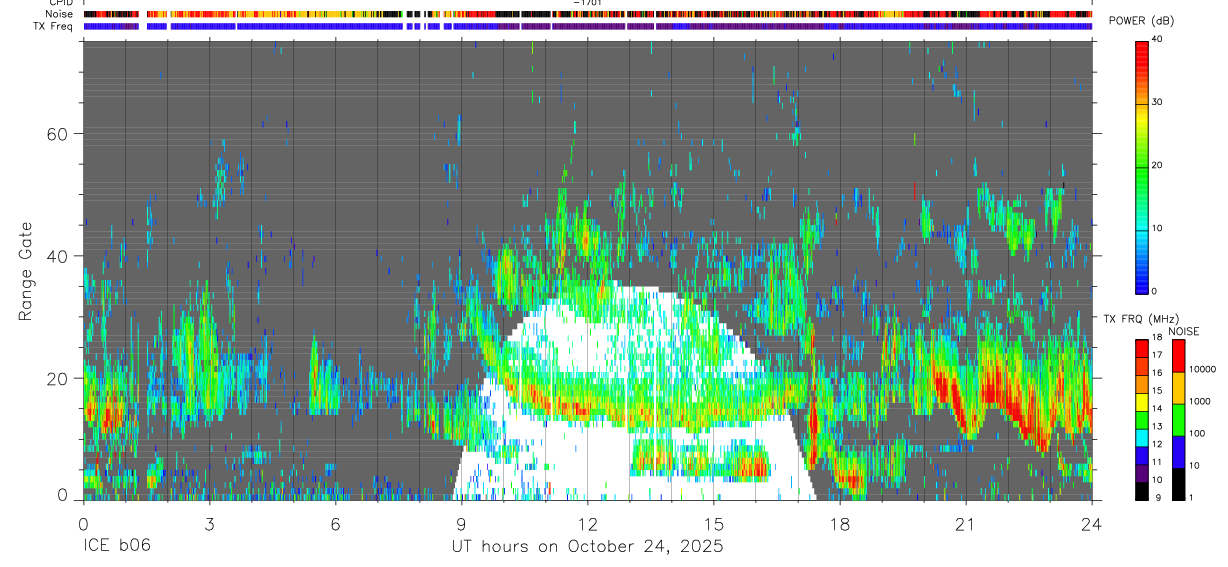Click the 16 tick on TX FRQ legend
The width and height of the screenshot is (1228, 567).
pos(1158,375)
